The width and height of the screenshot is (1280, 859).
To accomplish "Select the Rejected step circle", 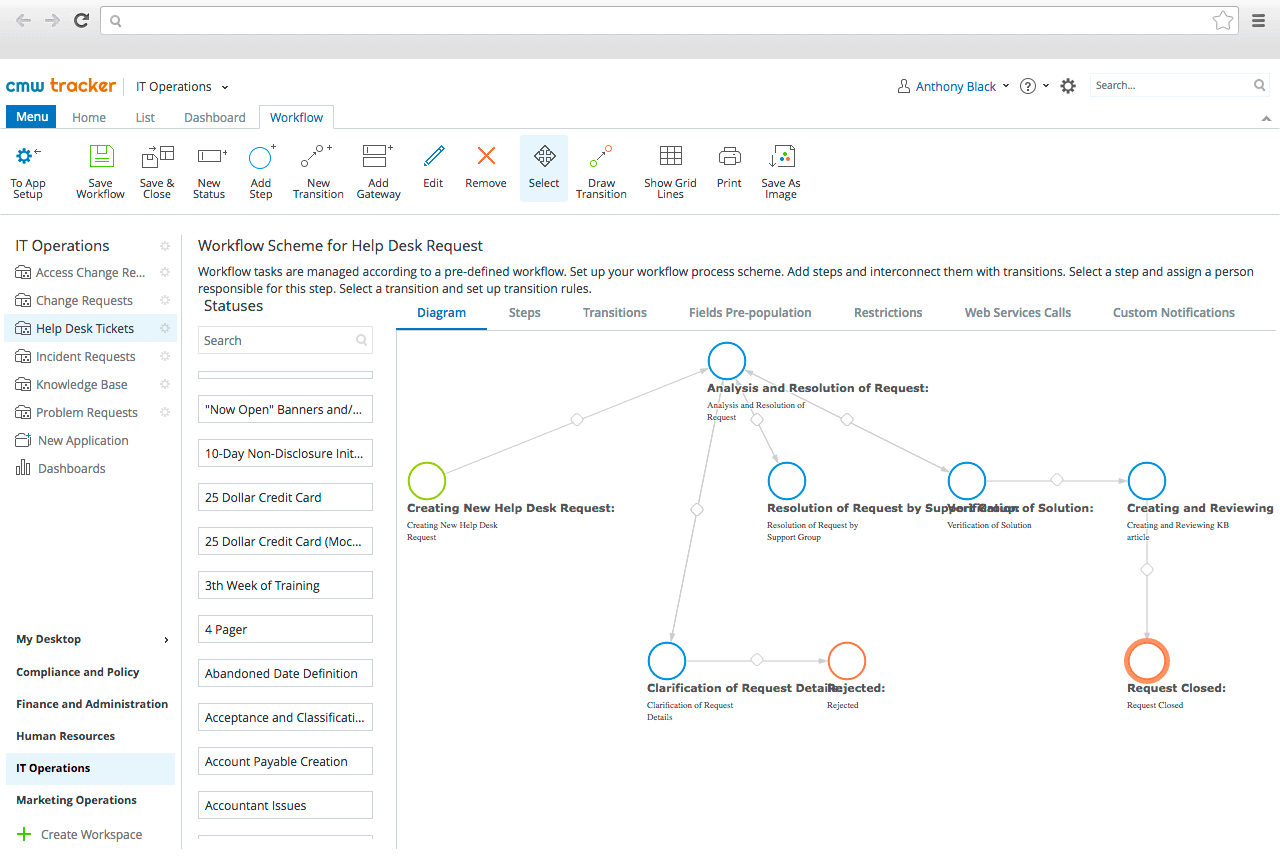I will (847, 661).
